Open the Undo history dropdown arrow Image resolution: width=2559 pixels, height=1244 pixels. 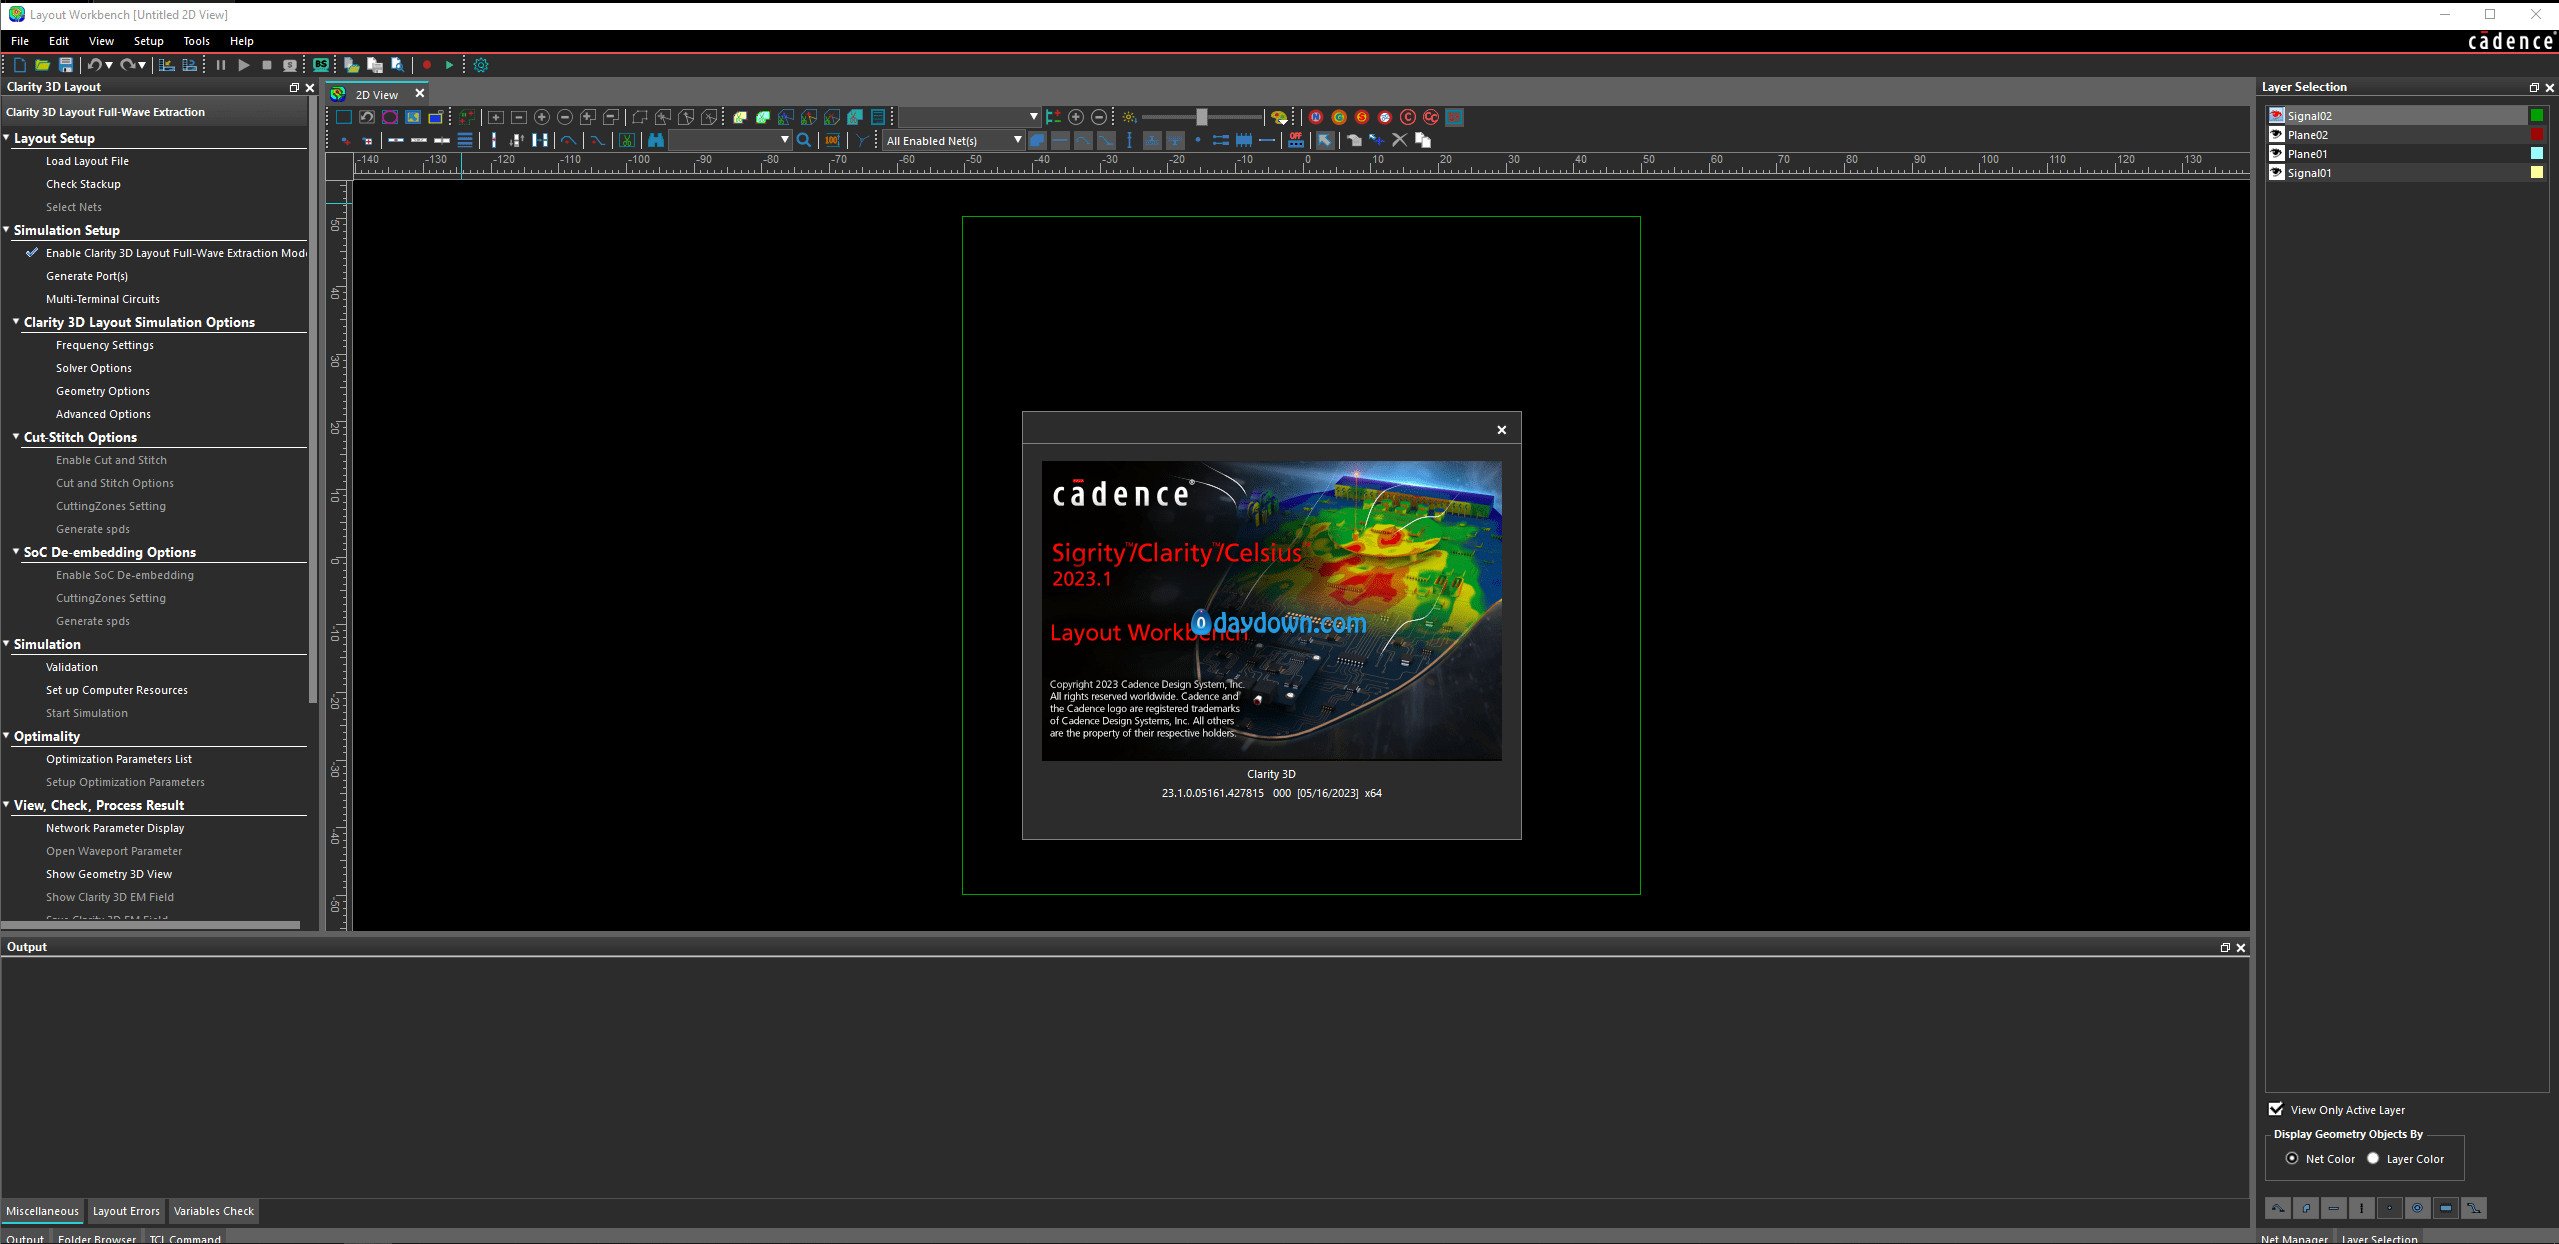[109, 65]
